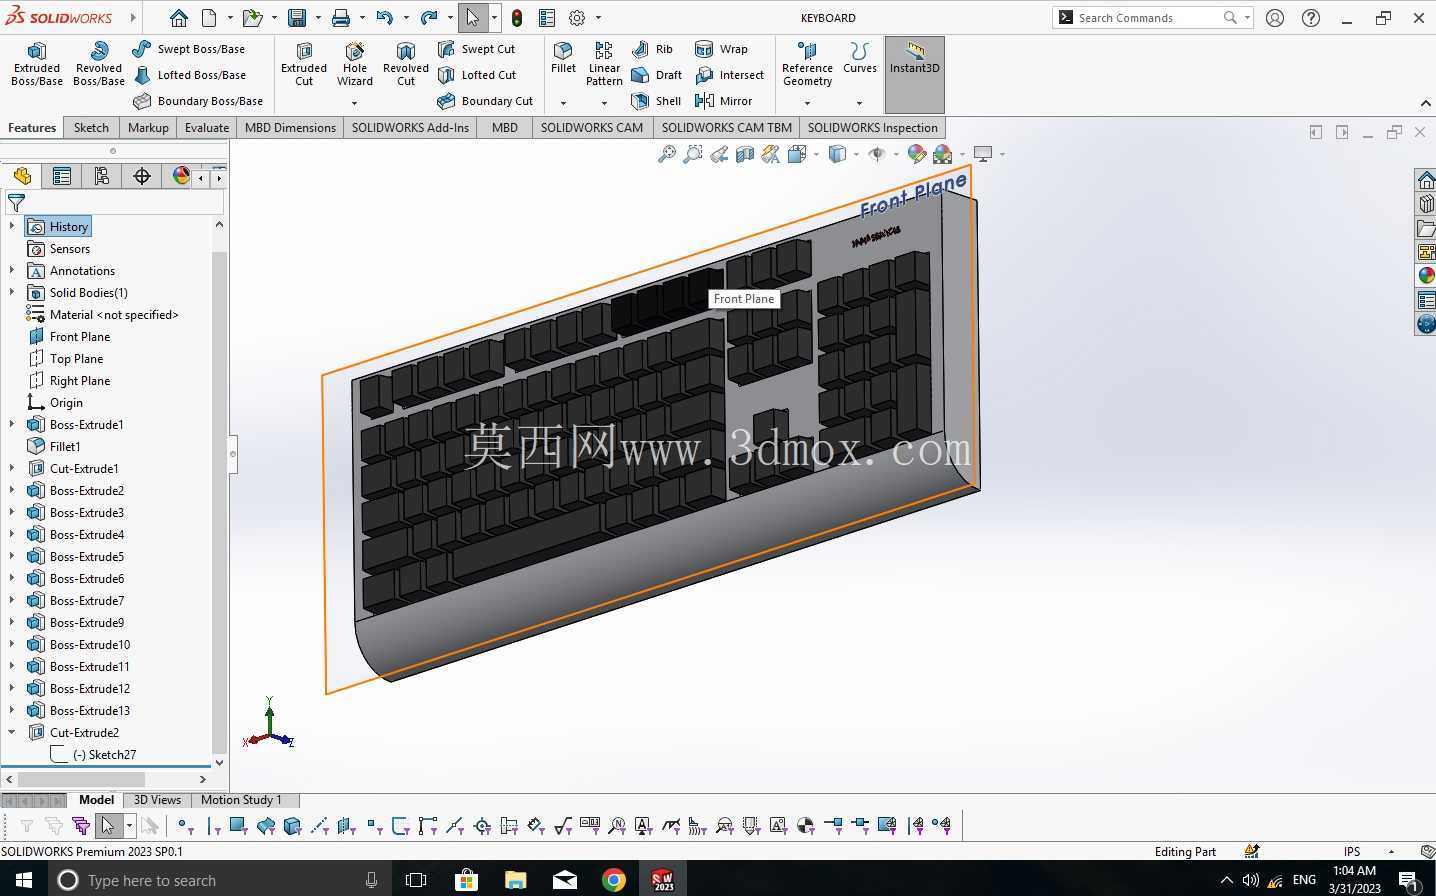Open the Fillet dropdown arrow
This screenshot has height=896, width=1436.
[x=563, y=102]
